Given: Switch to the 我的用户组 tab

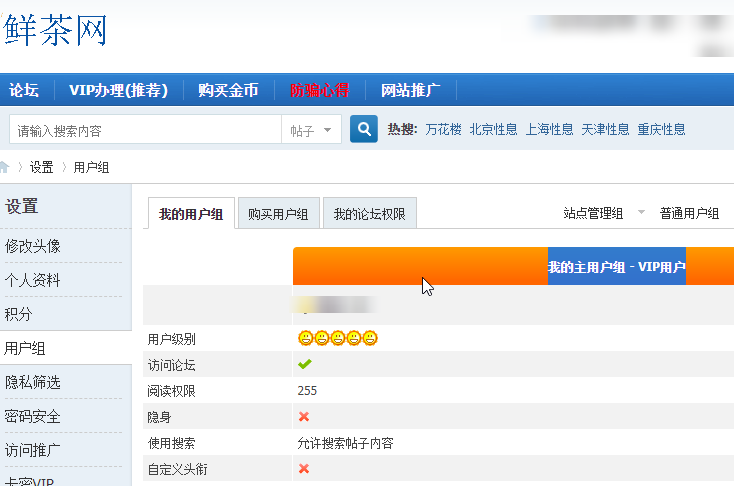Looking at the screenshot, I should pos(191,214).
